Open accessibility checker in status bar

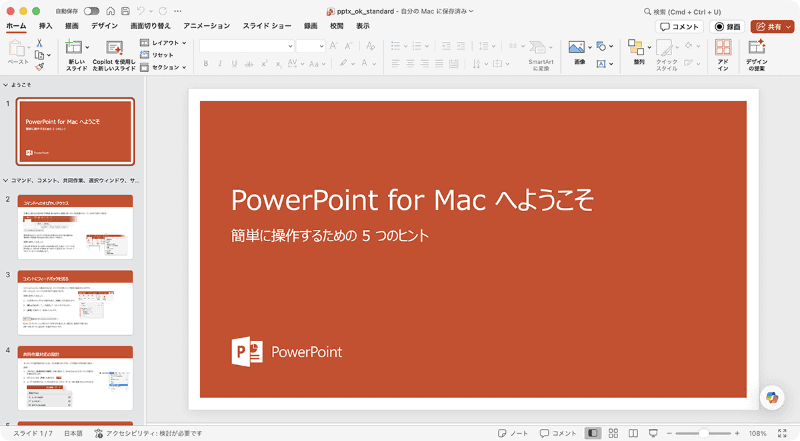[x=148, y=433]
